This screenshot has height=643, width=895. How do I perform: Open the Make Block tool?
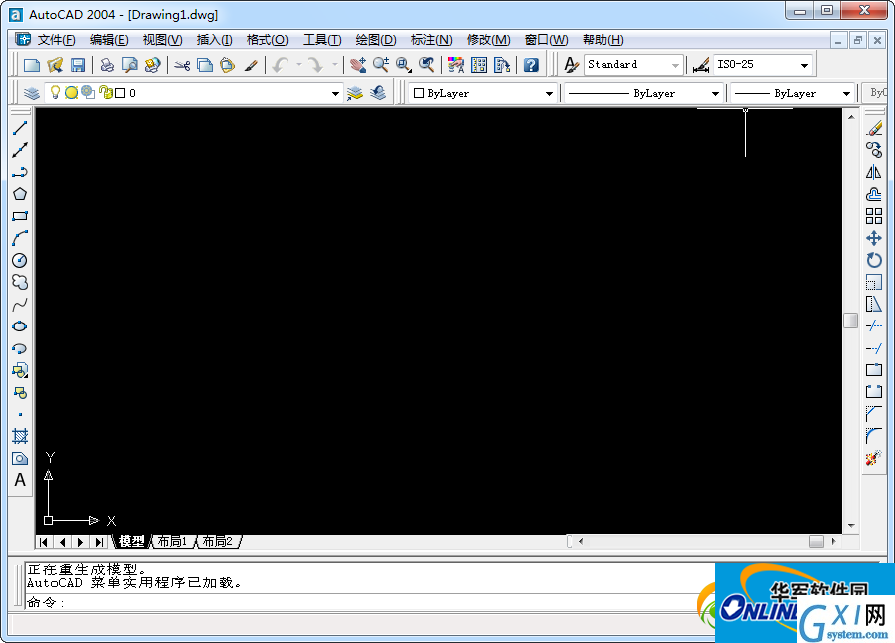[20, 393]
